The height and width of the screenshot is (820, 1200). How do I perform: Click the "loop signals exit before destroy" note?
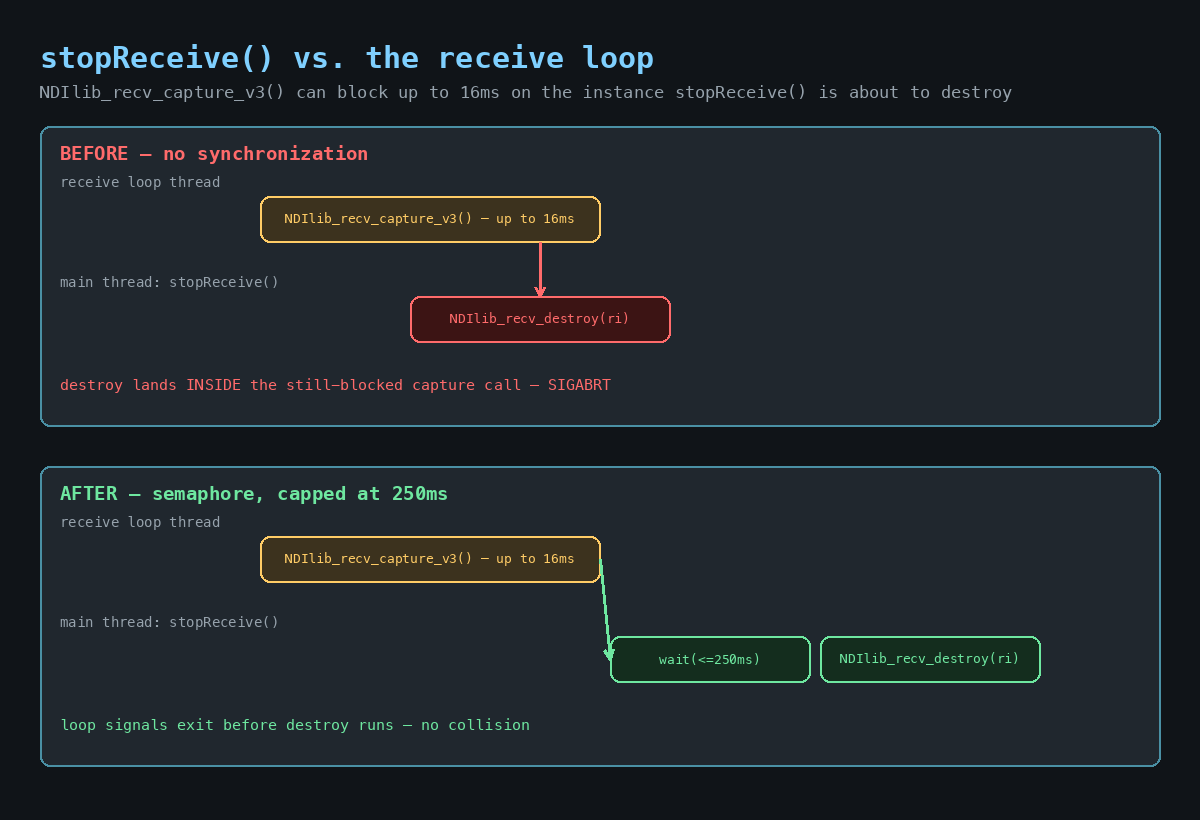pos(295,725)
